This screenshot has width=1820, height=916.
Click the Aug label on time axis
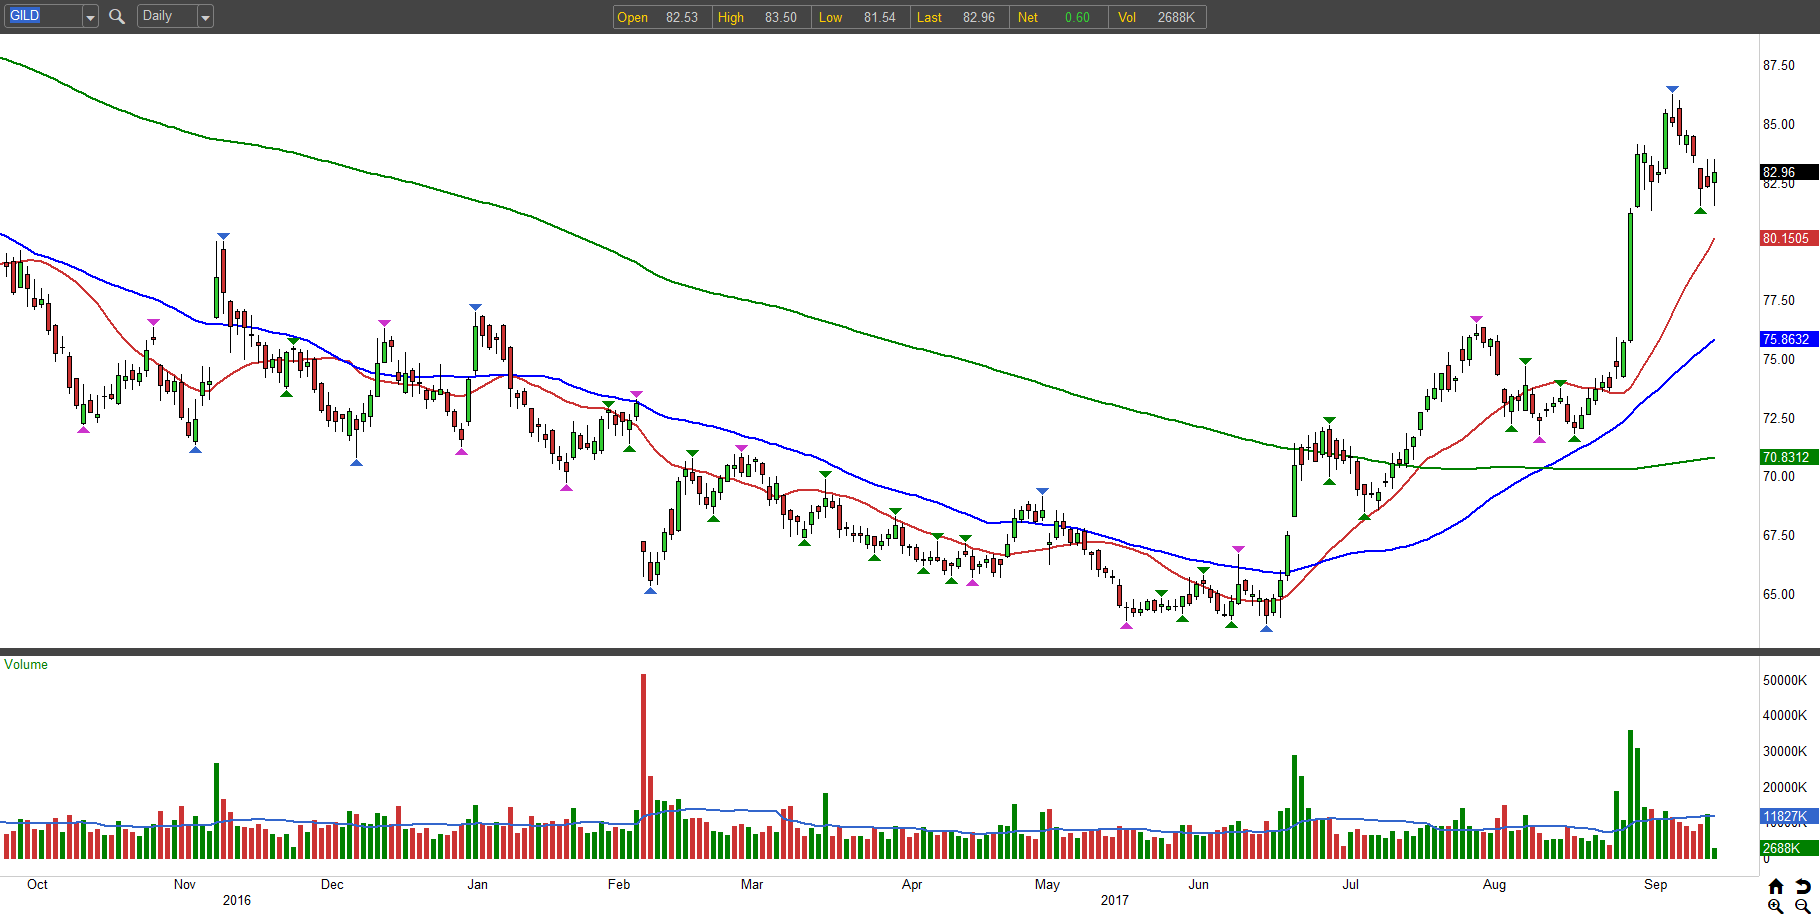pos(1494,884)
